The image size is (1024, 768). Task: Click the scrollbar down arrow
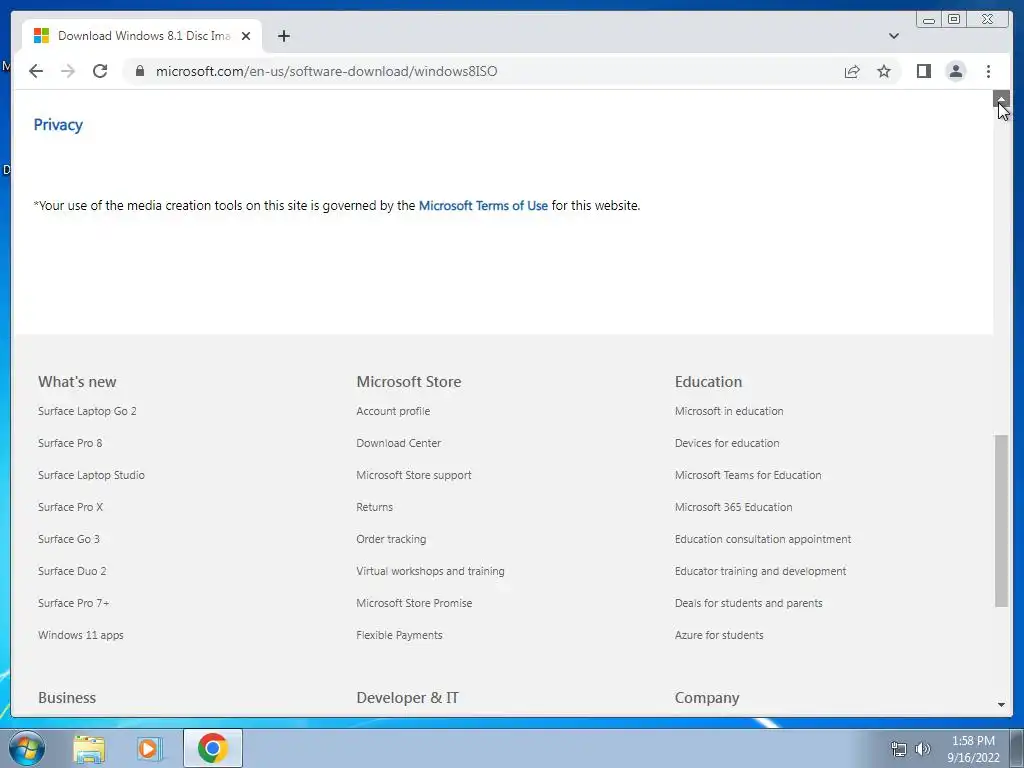[x=1001, y=705]
